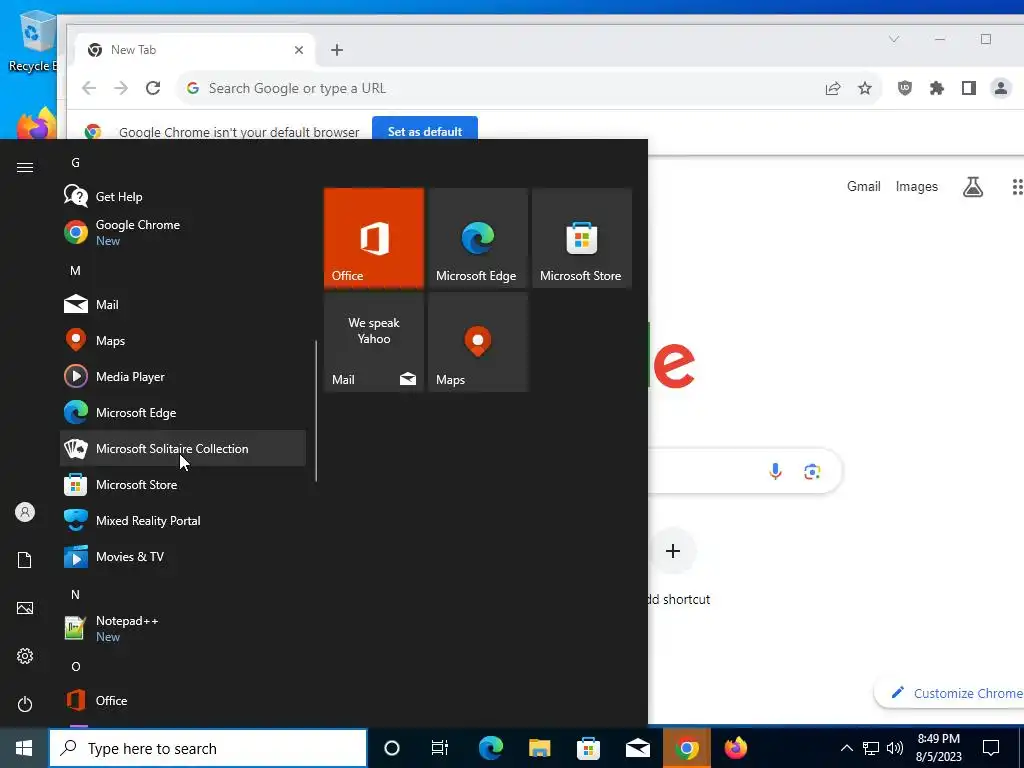The height and width of the screenshot is (768, 1024).
Task: Open the Chrome profile avatar
Action: point(1000,88)
